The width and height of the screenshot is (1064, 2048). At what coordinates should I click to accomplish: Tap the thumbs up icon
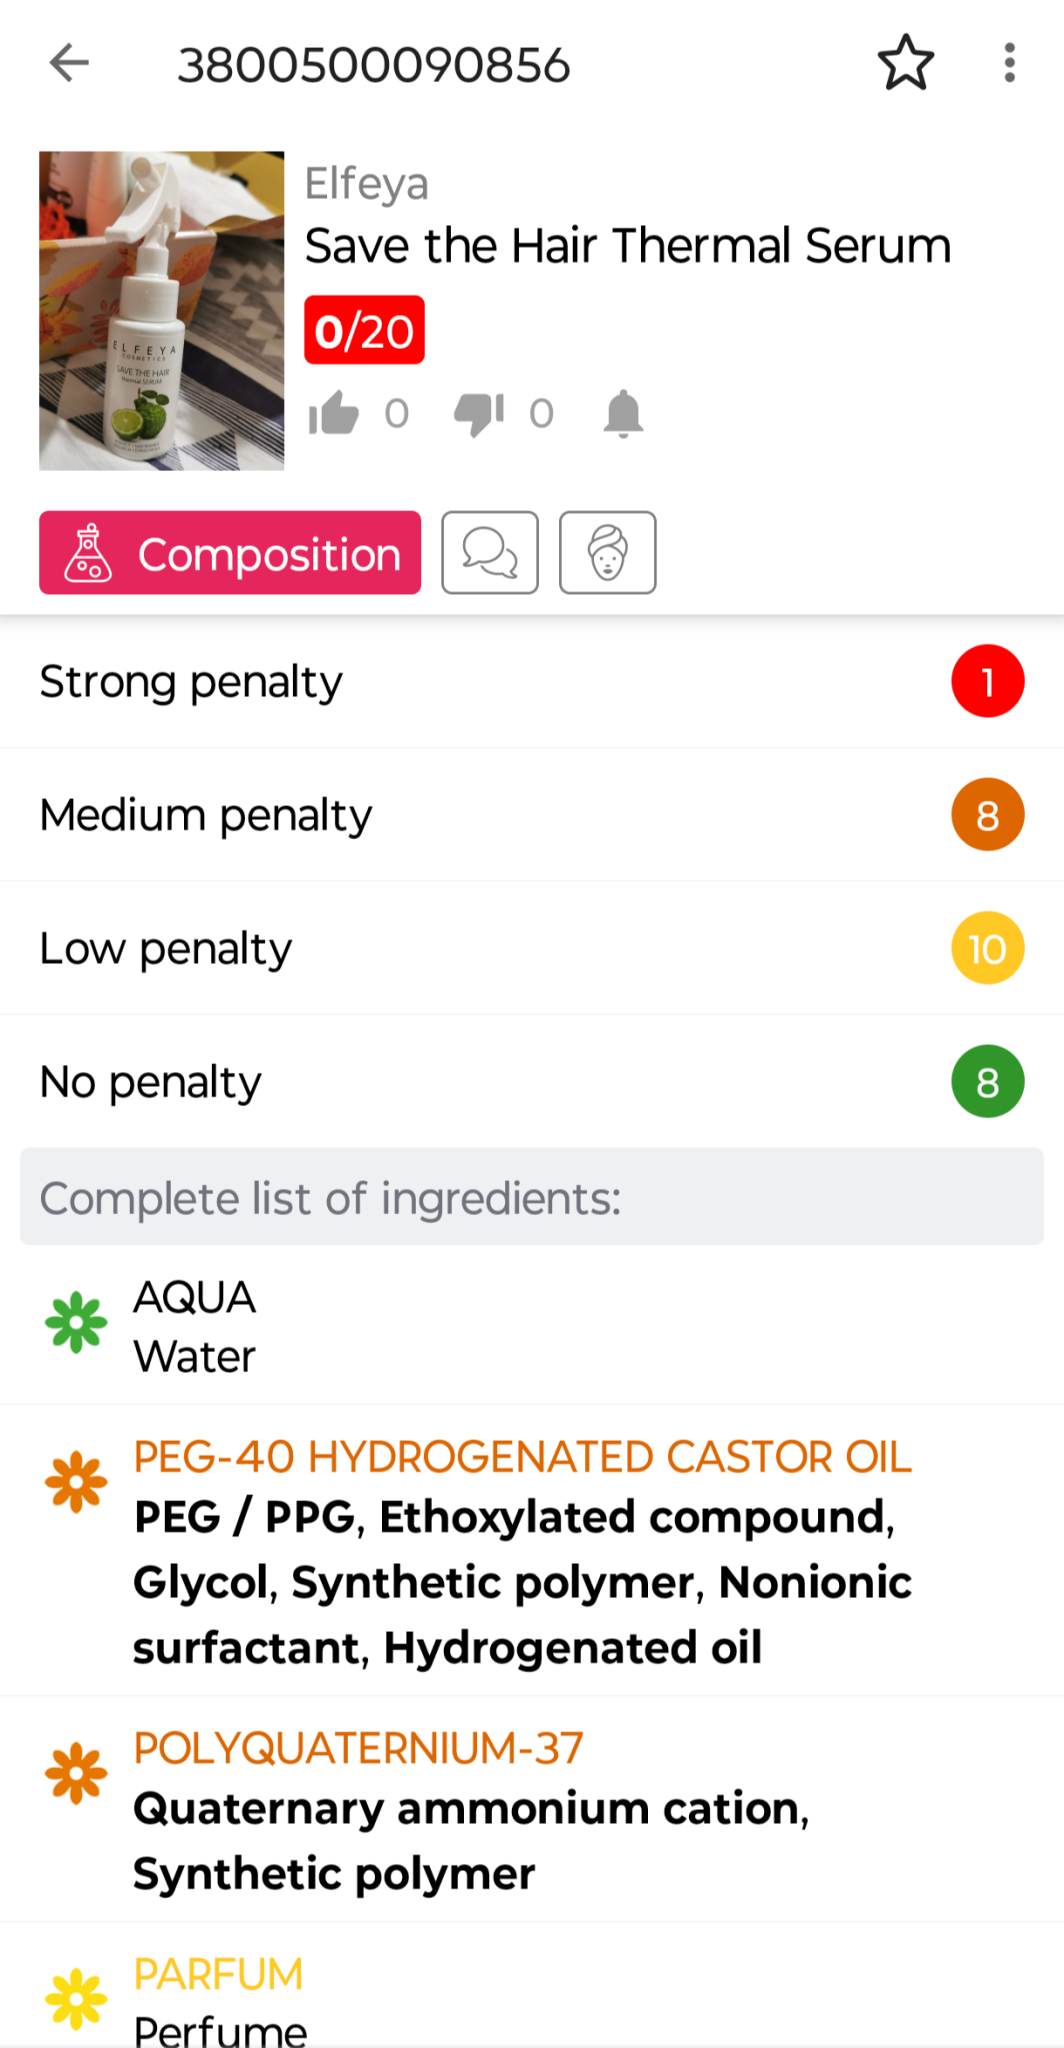[x=333, y=413]
